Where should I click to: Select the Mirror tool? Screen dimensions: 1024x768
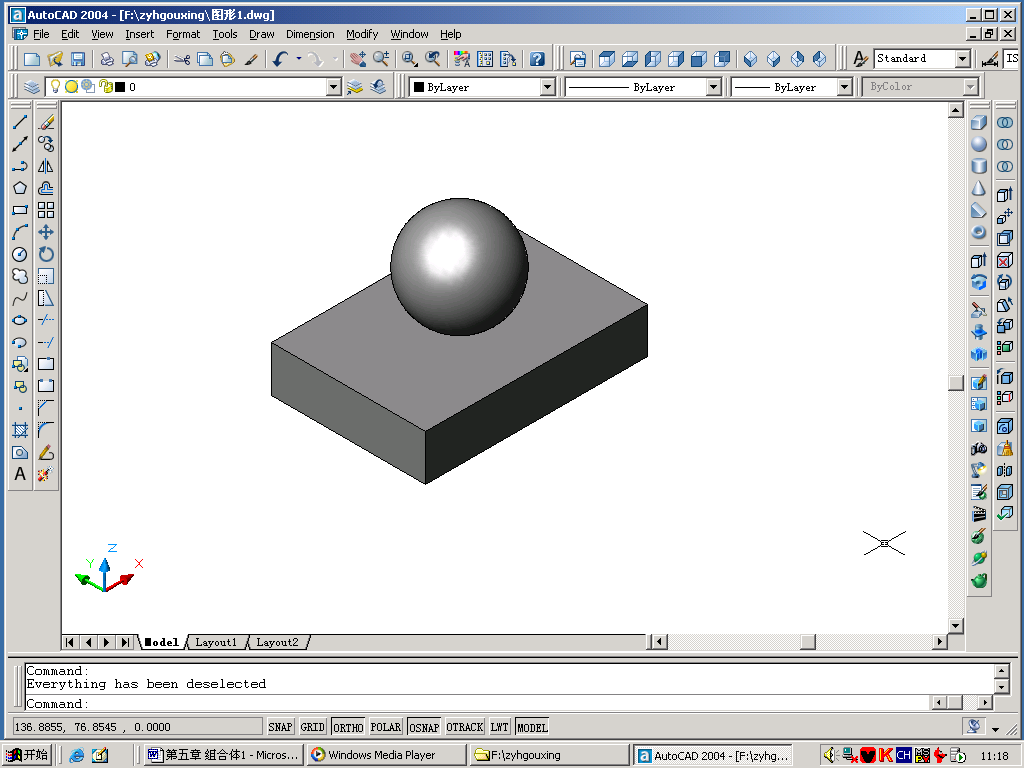(46, 166)
